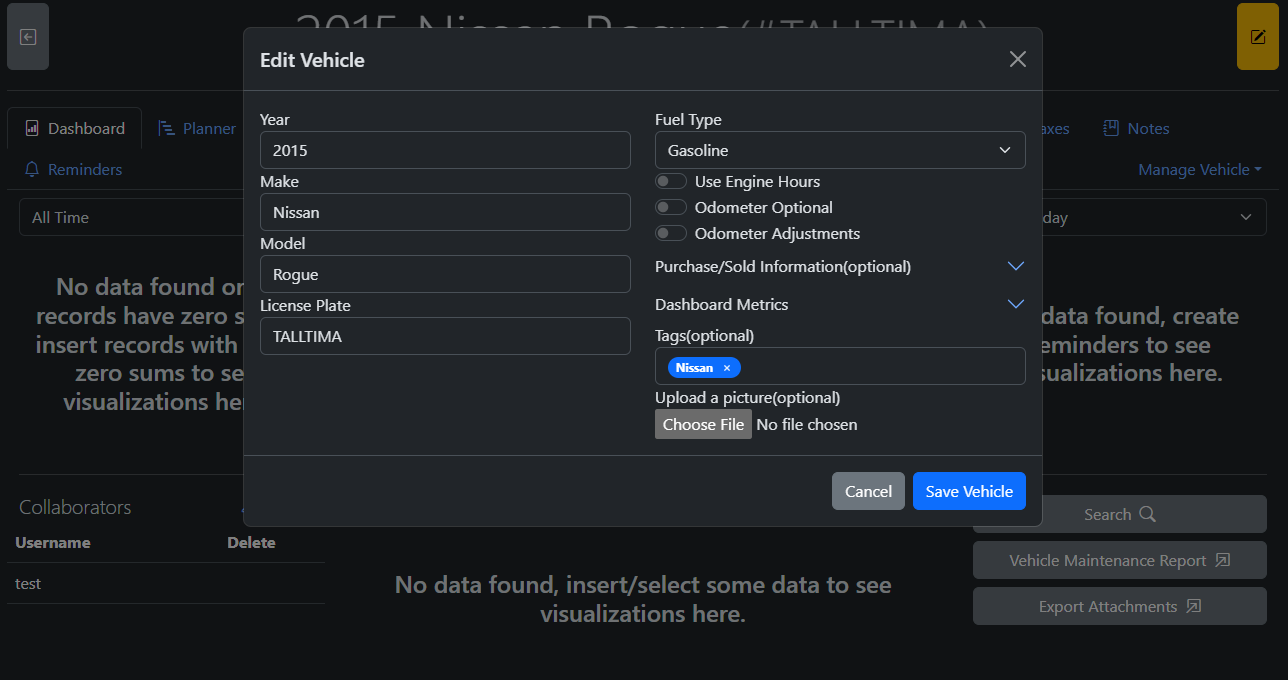This screenshot has width=1288, height=680.
Task: Open the Vehicle Maintenance Report
Action: 1119,560
